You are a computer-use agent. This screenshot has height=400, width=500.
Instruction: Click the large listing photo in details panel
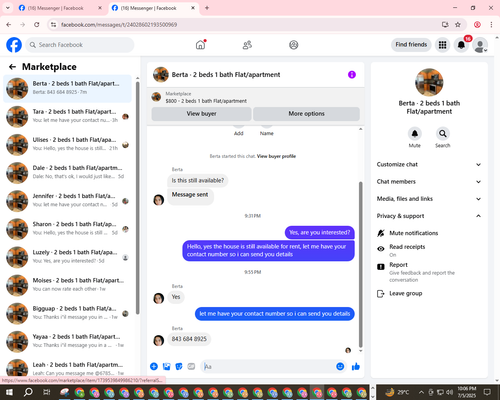click(429, 82)
